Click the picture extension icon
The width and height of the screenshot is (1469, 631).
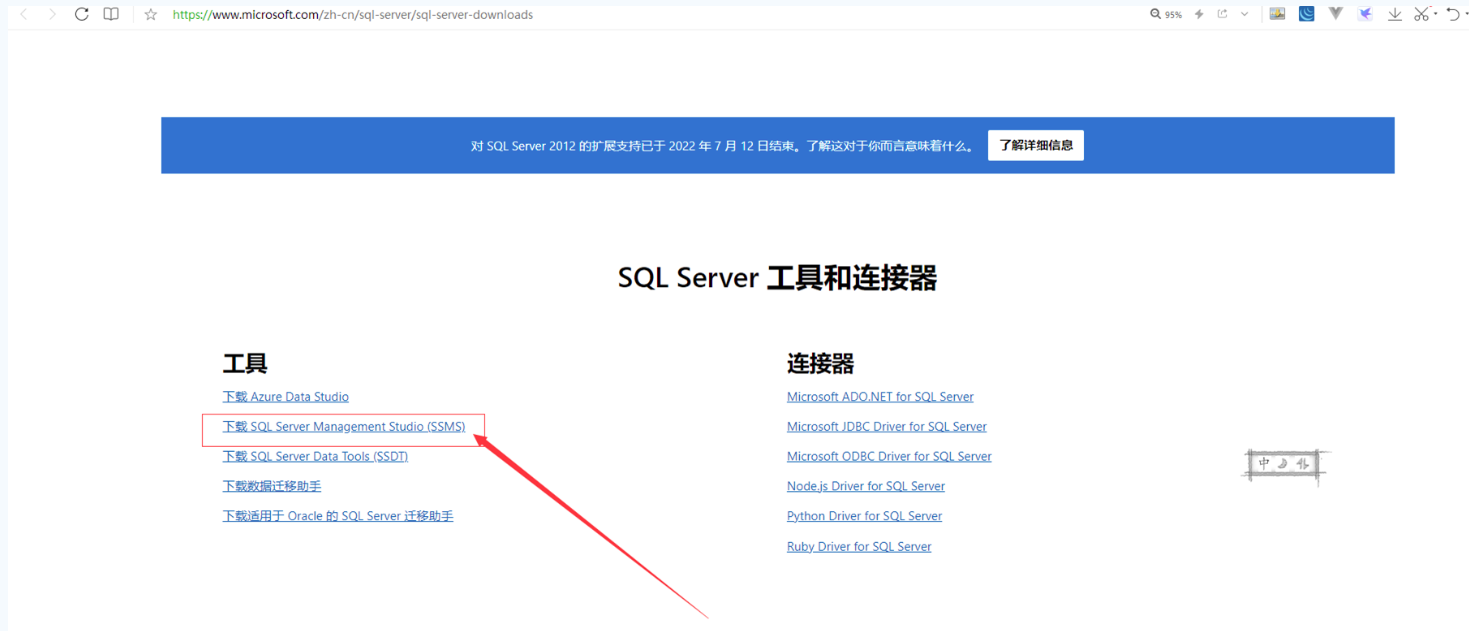1277,14
